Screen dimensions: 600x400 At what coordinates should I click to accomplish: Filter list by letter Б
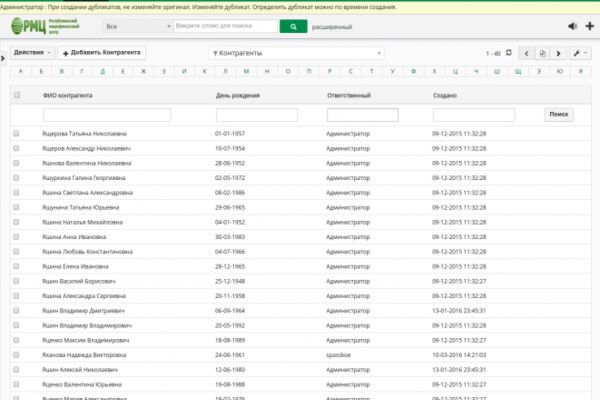[41, 71]
